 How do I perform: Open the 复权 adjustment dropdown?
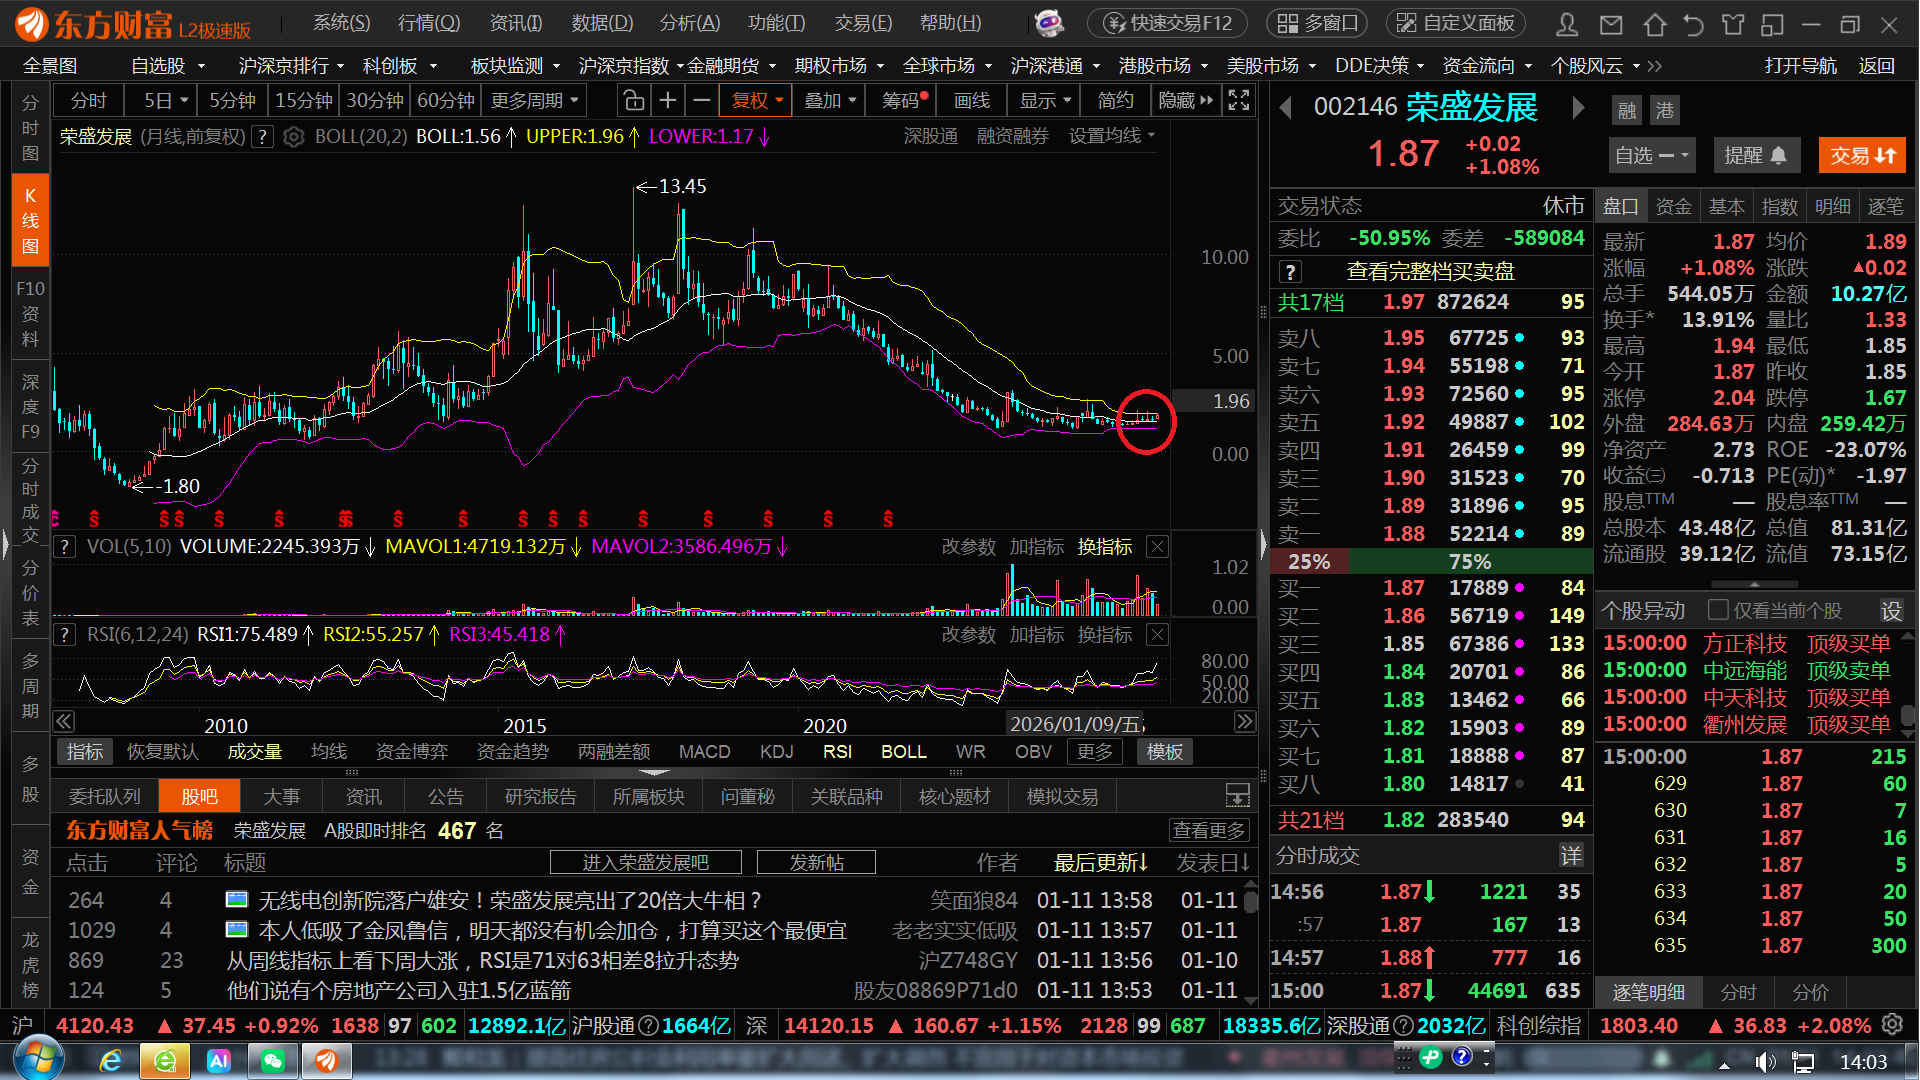(757, 101)
